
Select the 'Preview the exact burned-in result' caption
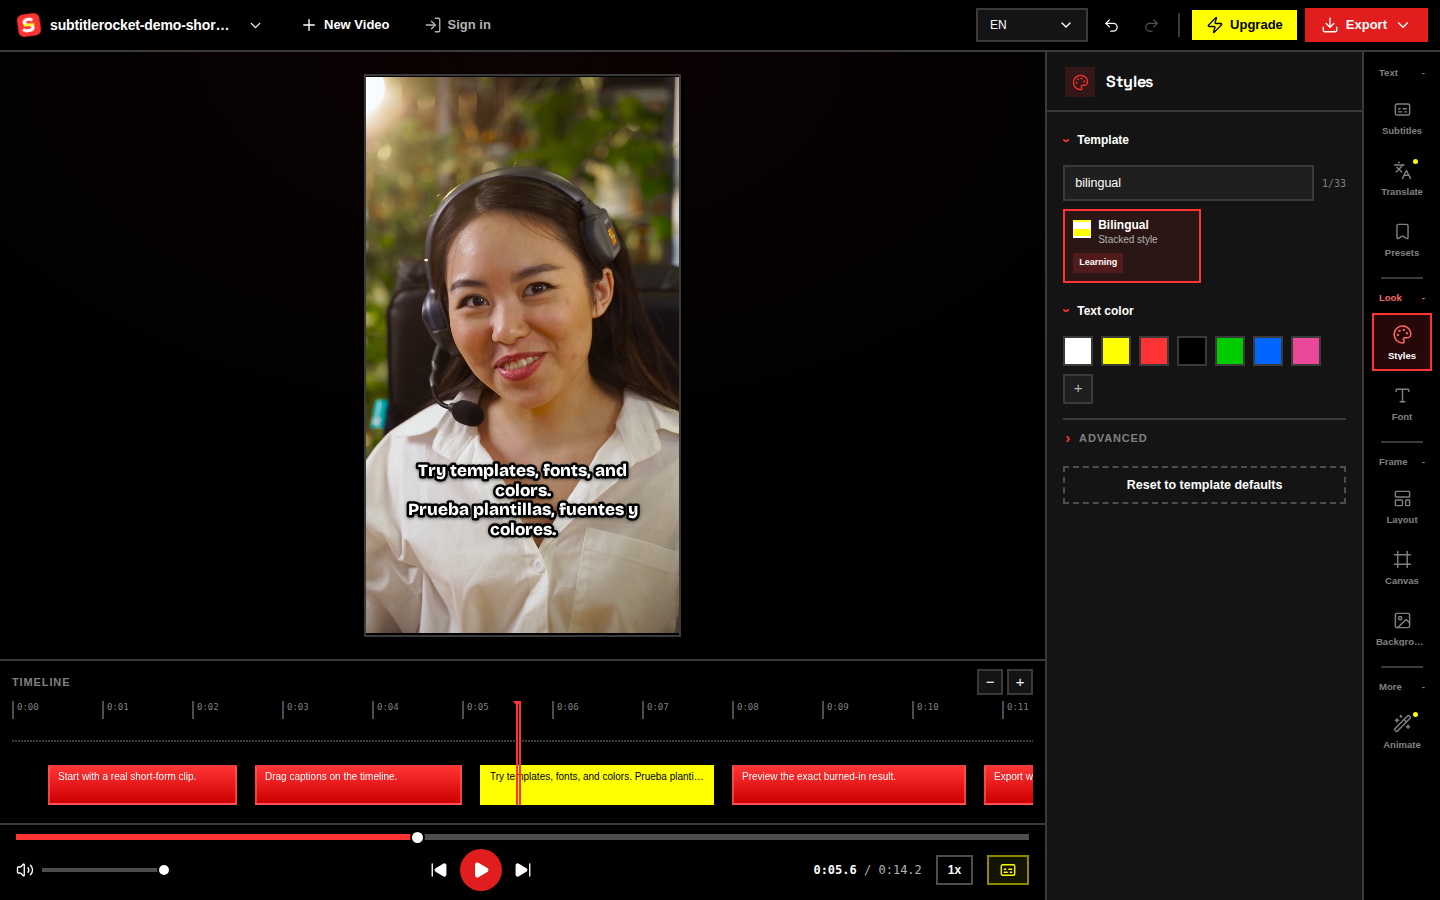click(849, 785)
